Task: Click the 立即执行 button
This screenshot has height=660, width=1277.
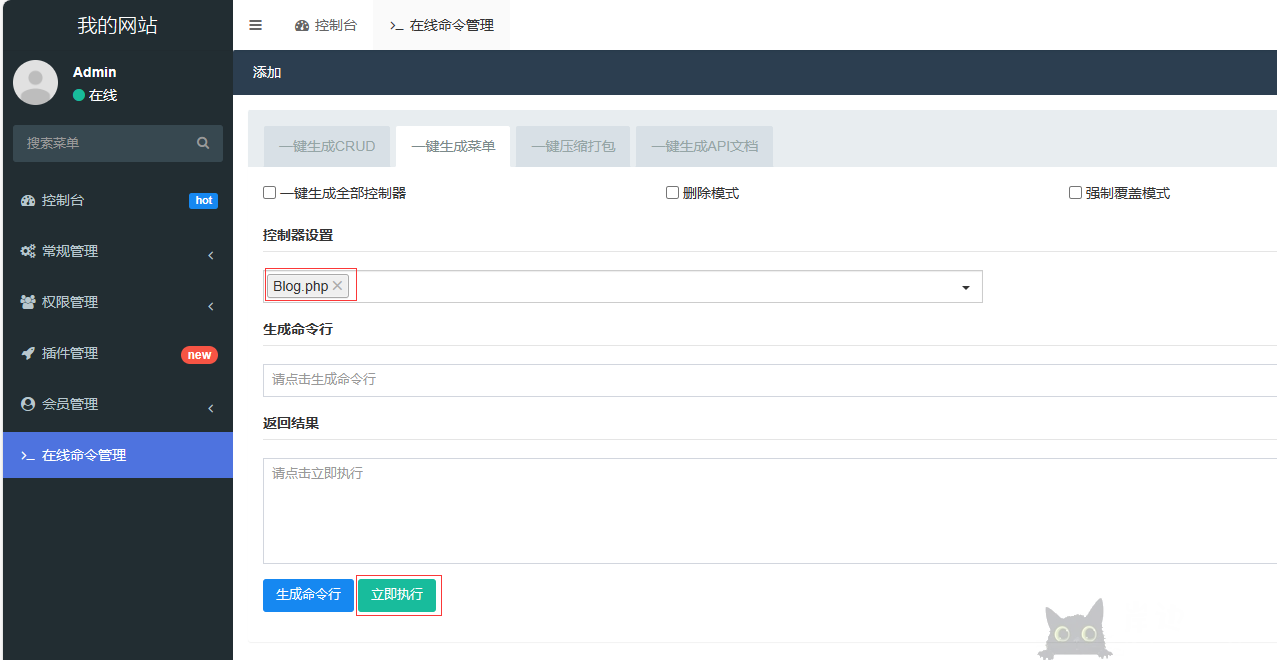Action: (398, 595)
